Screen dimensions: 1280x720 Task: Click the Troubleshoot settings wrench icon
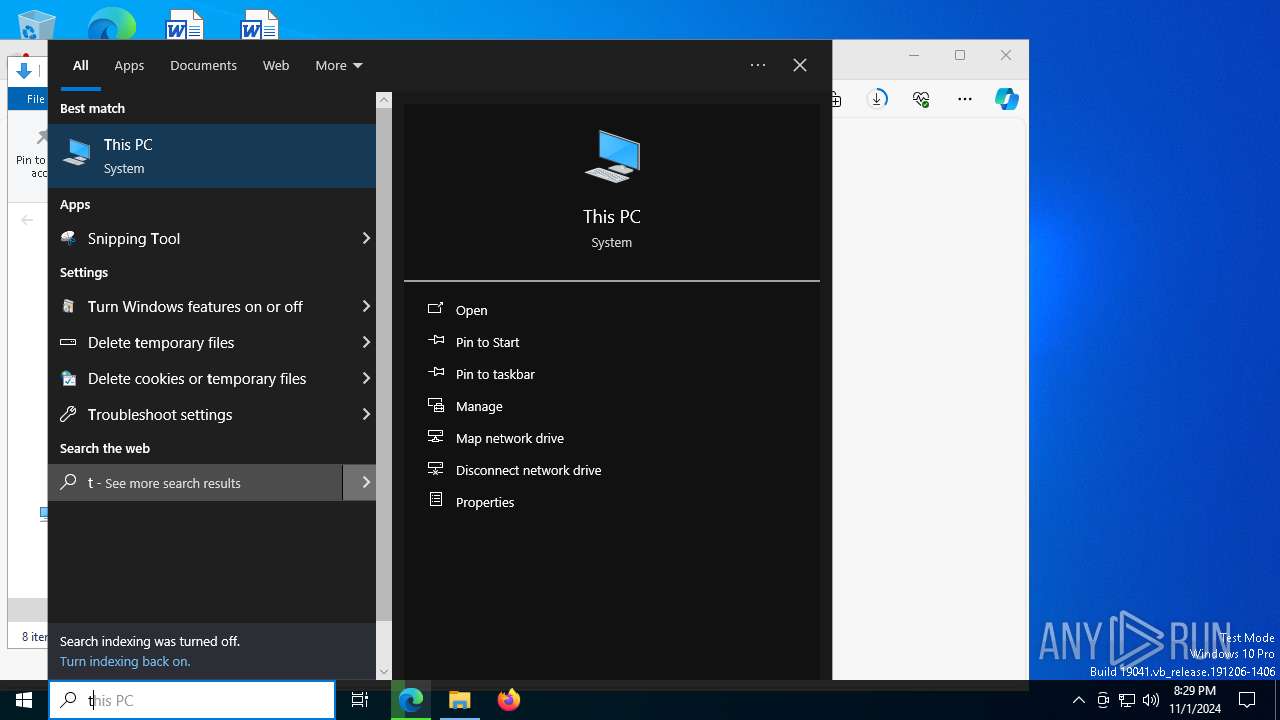(68, 414)
